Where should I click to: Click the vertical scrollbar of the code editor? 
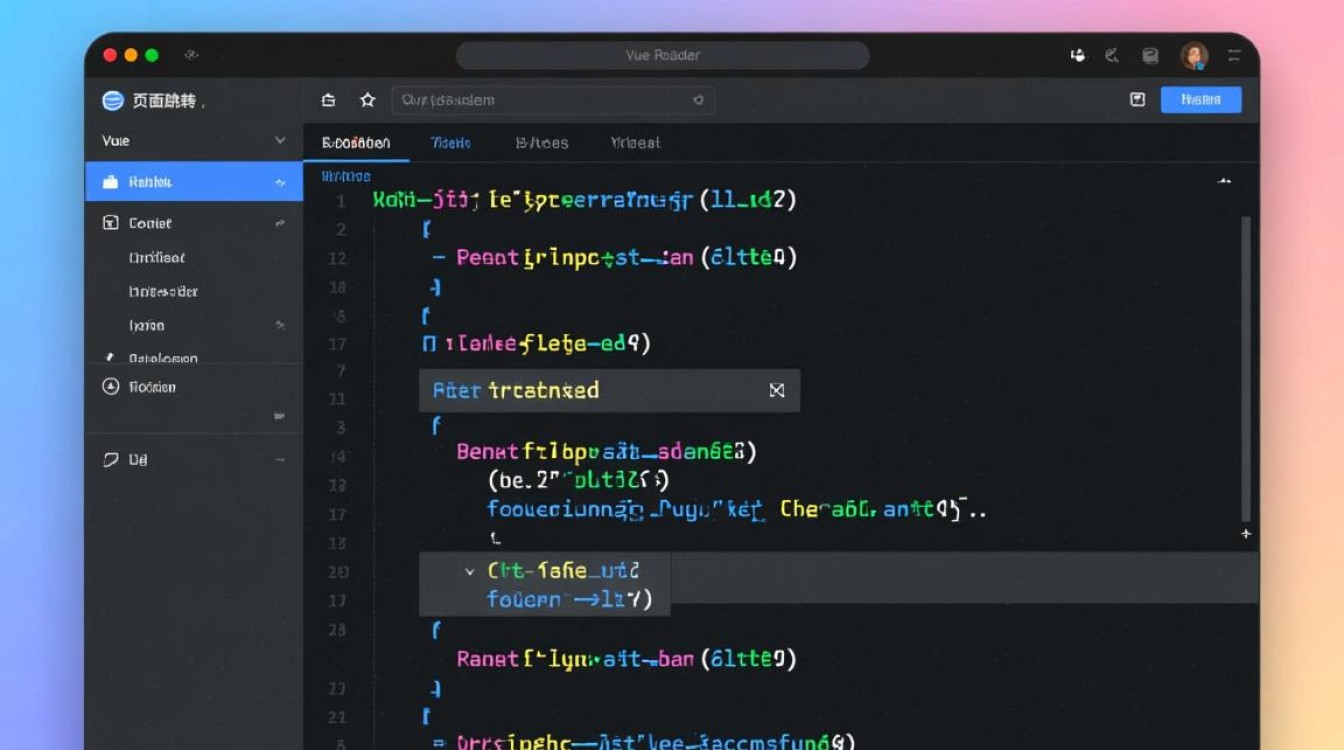[x=1246, y=369]
